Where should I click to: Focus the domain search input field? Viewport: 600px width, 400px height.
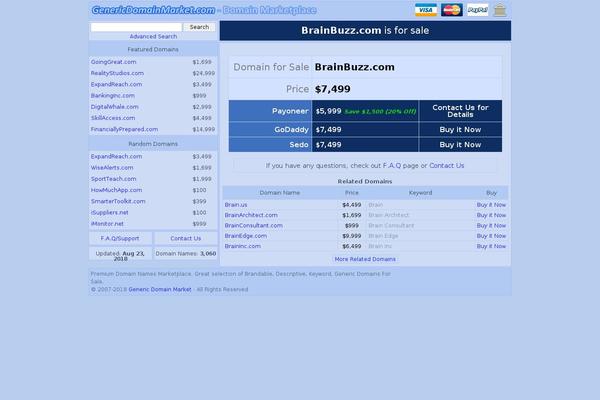coord(136,27)
